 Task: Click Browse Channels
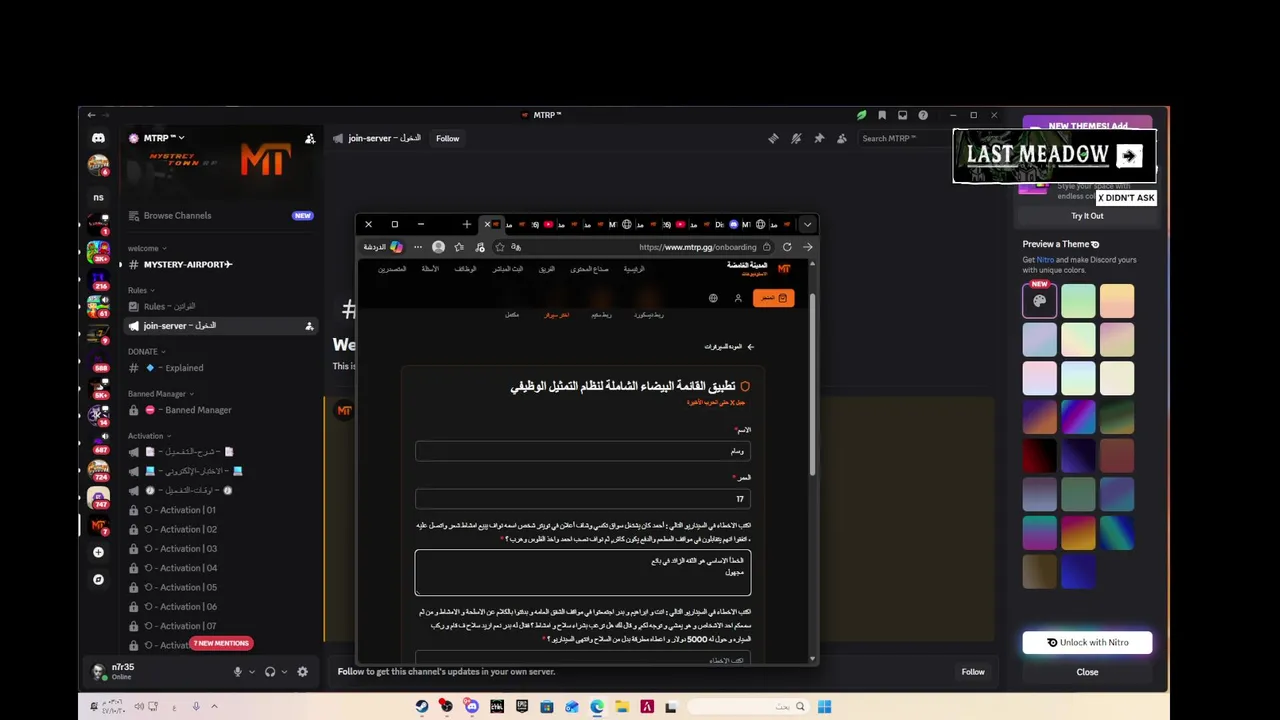220,215
